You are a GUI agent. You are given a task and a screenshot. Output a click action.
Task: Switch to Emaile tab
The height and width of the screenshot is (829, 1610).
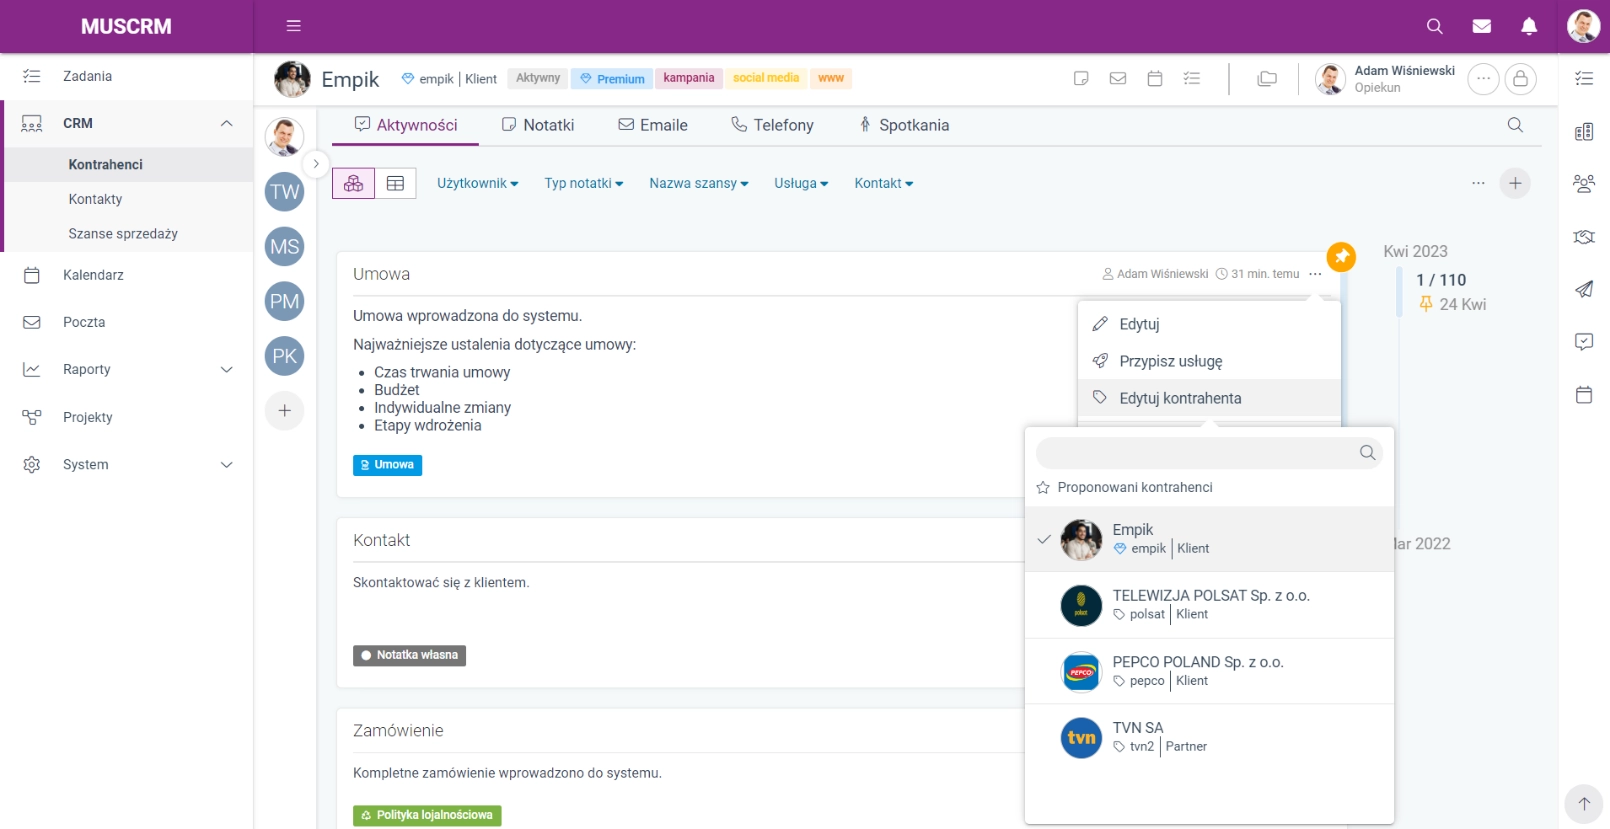tap(653, 125)
